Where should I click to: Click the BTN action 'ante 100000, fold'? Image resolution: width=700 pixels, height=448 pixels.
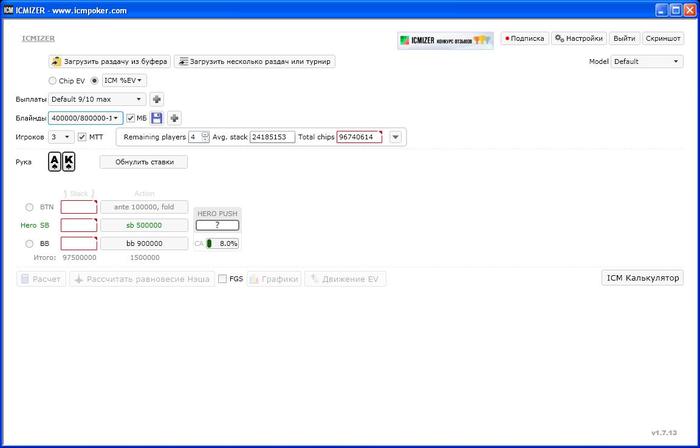(x=144, y=207)
